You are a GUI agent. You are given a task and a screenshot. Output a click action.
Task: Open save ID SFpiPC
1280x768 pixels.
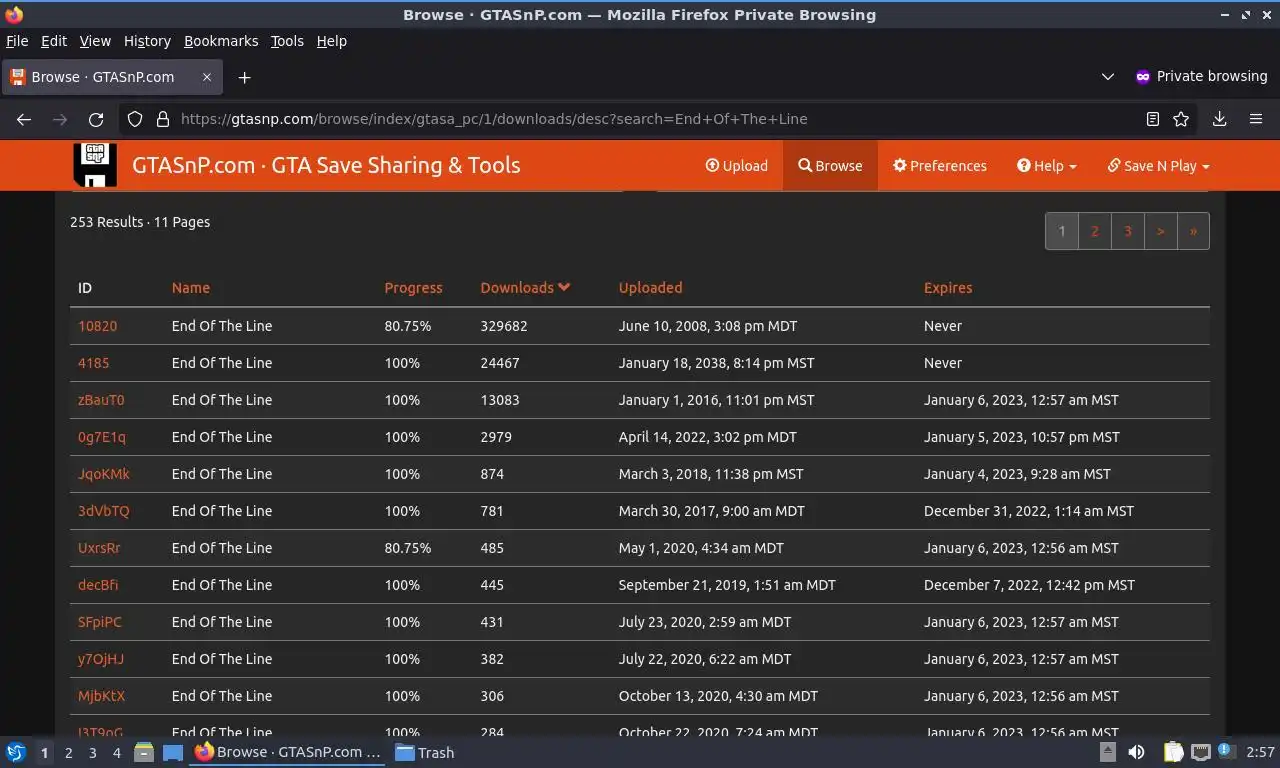100,622
